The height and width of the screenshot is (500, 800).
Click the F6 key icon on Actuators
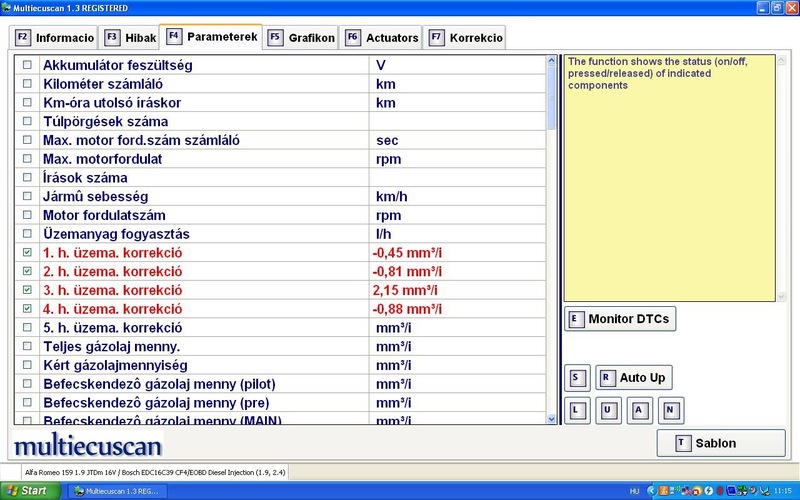pyautogui.click(x=353, y=37)
